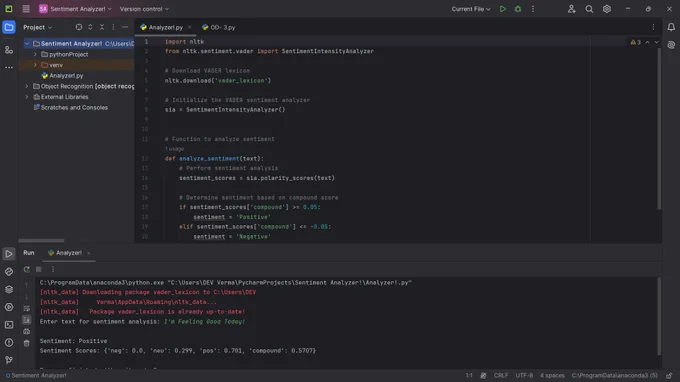Open Notifications bell
The image size is (680, 382).
pos(671,27)
